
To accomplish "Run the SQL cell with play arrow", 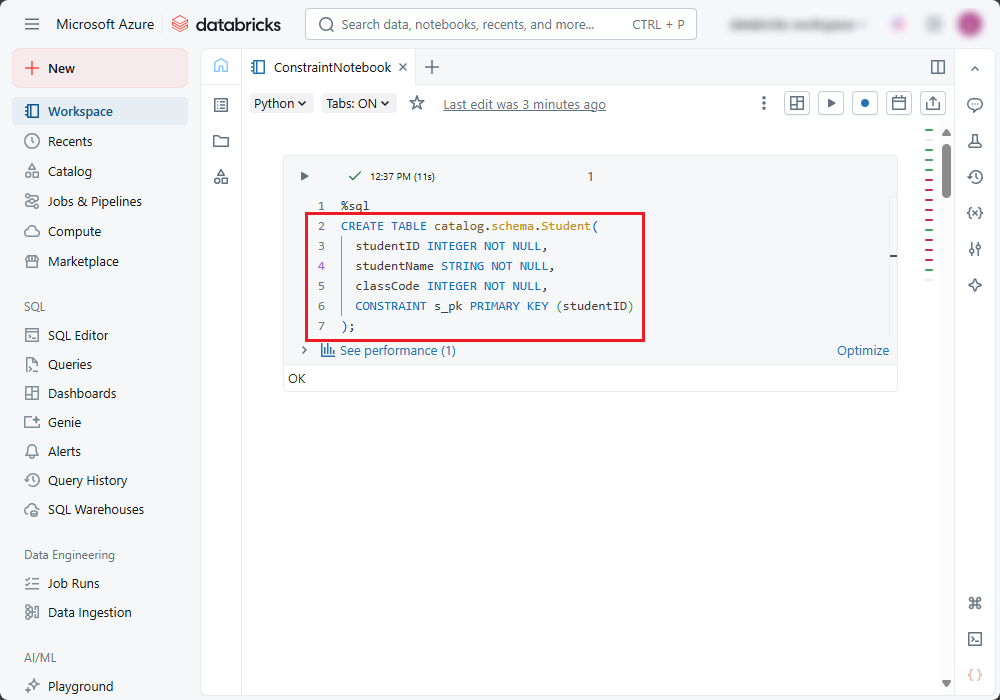I will pyautogui.click(x=305, y=176).
